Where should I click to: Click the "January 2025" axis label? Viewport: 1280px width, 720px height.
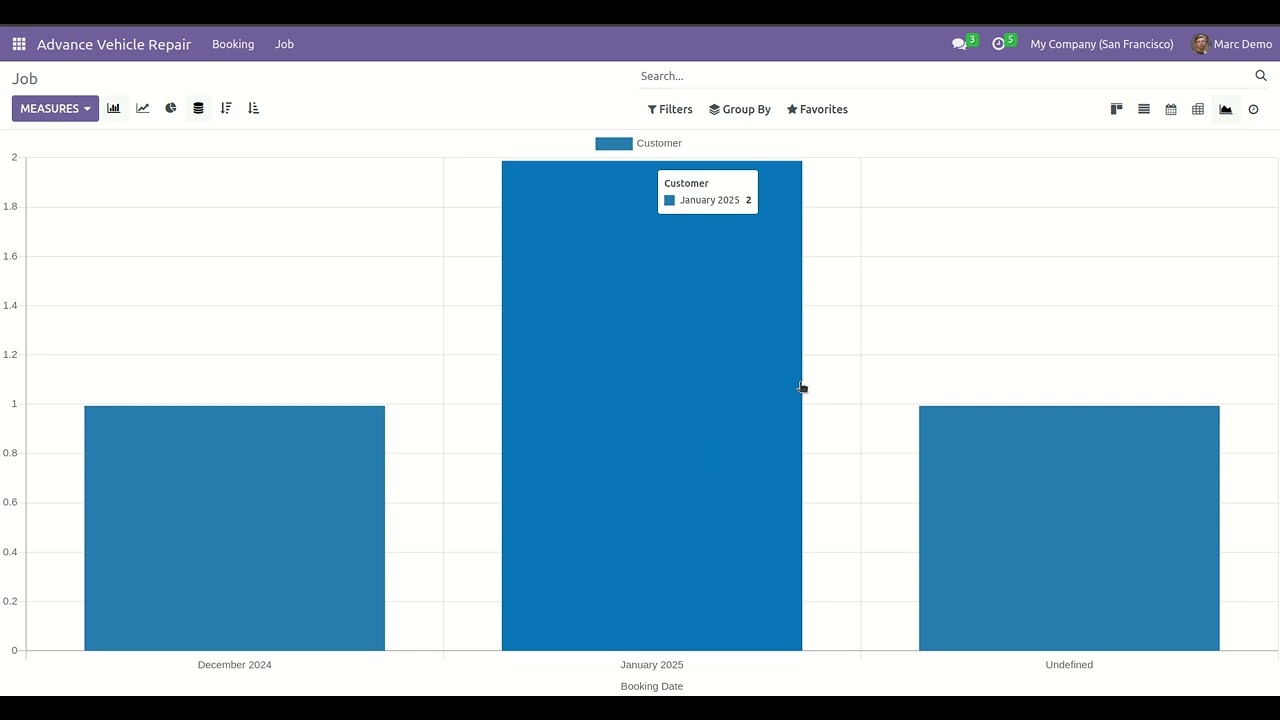click(652, 665)
